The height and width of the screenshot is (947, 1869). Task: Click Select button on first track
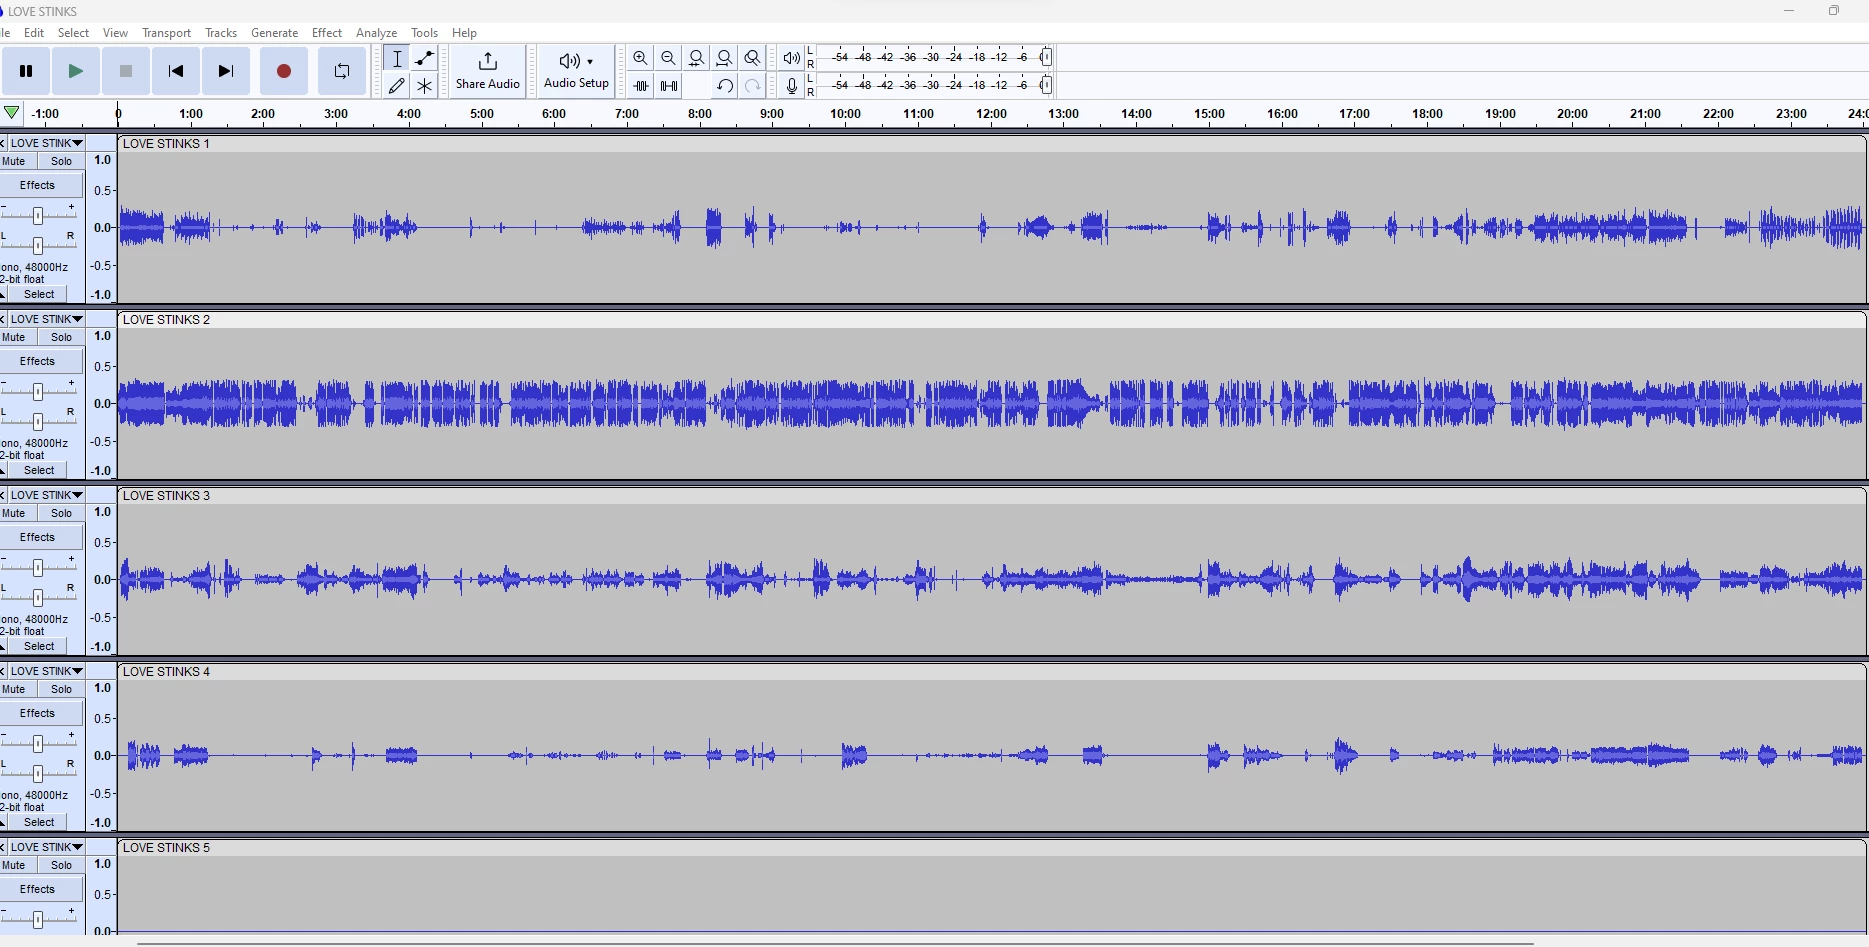point(40,294)
